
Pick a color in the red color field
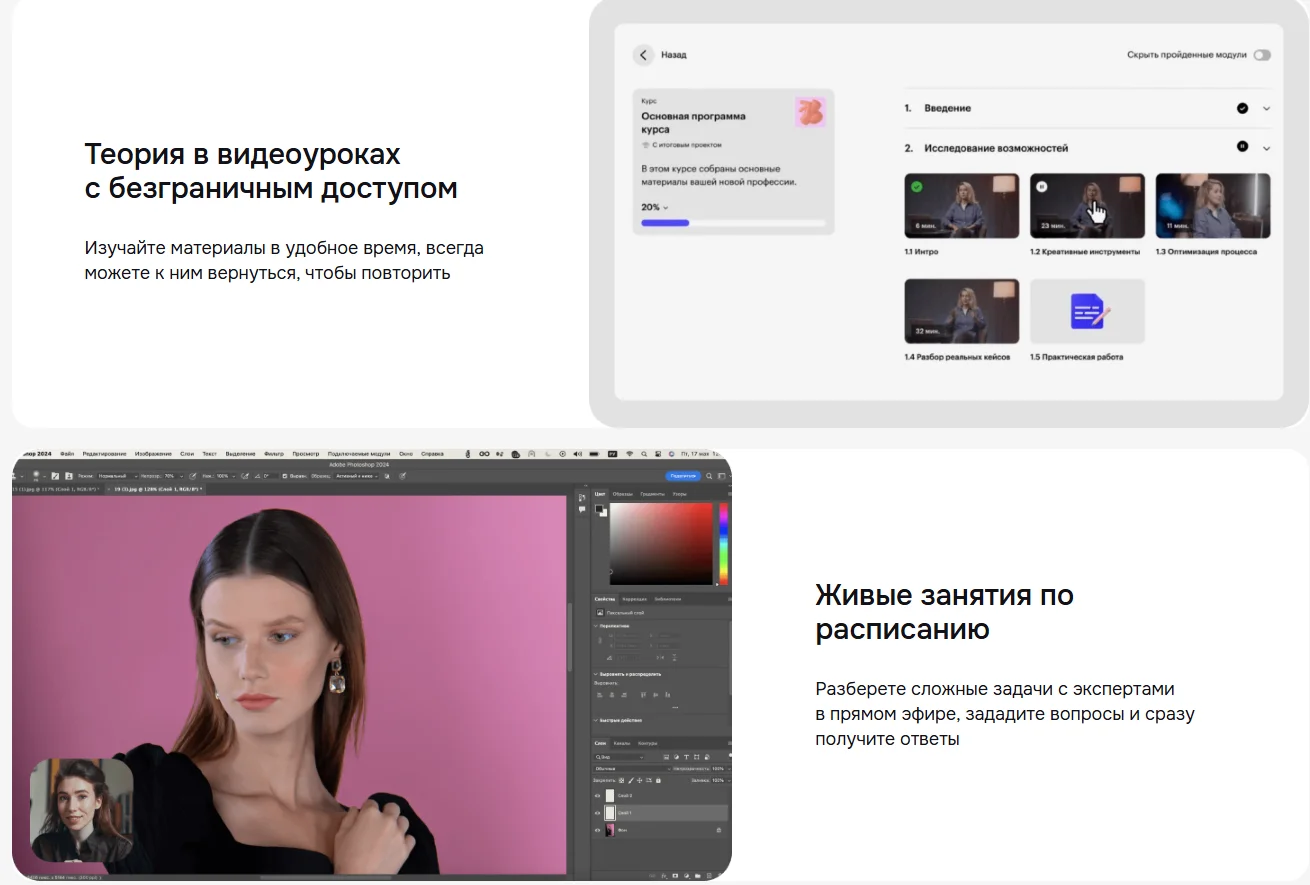tap(661, 543)
